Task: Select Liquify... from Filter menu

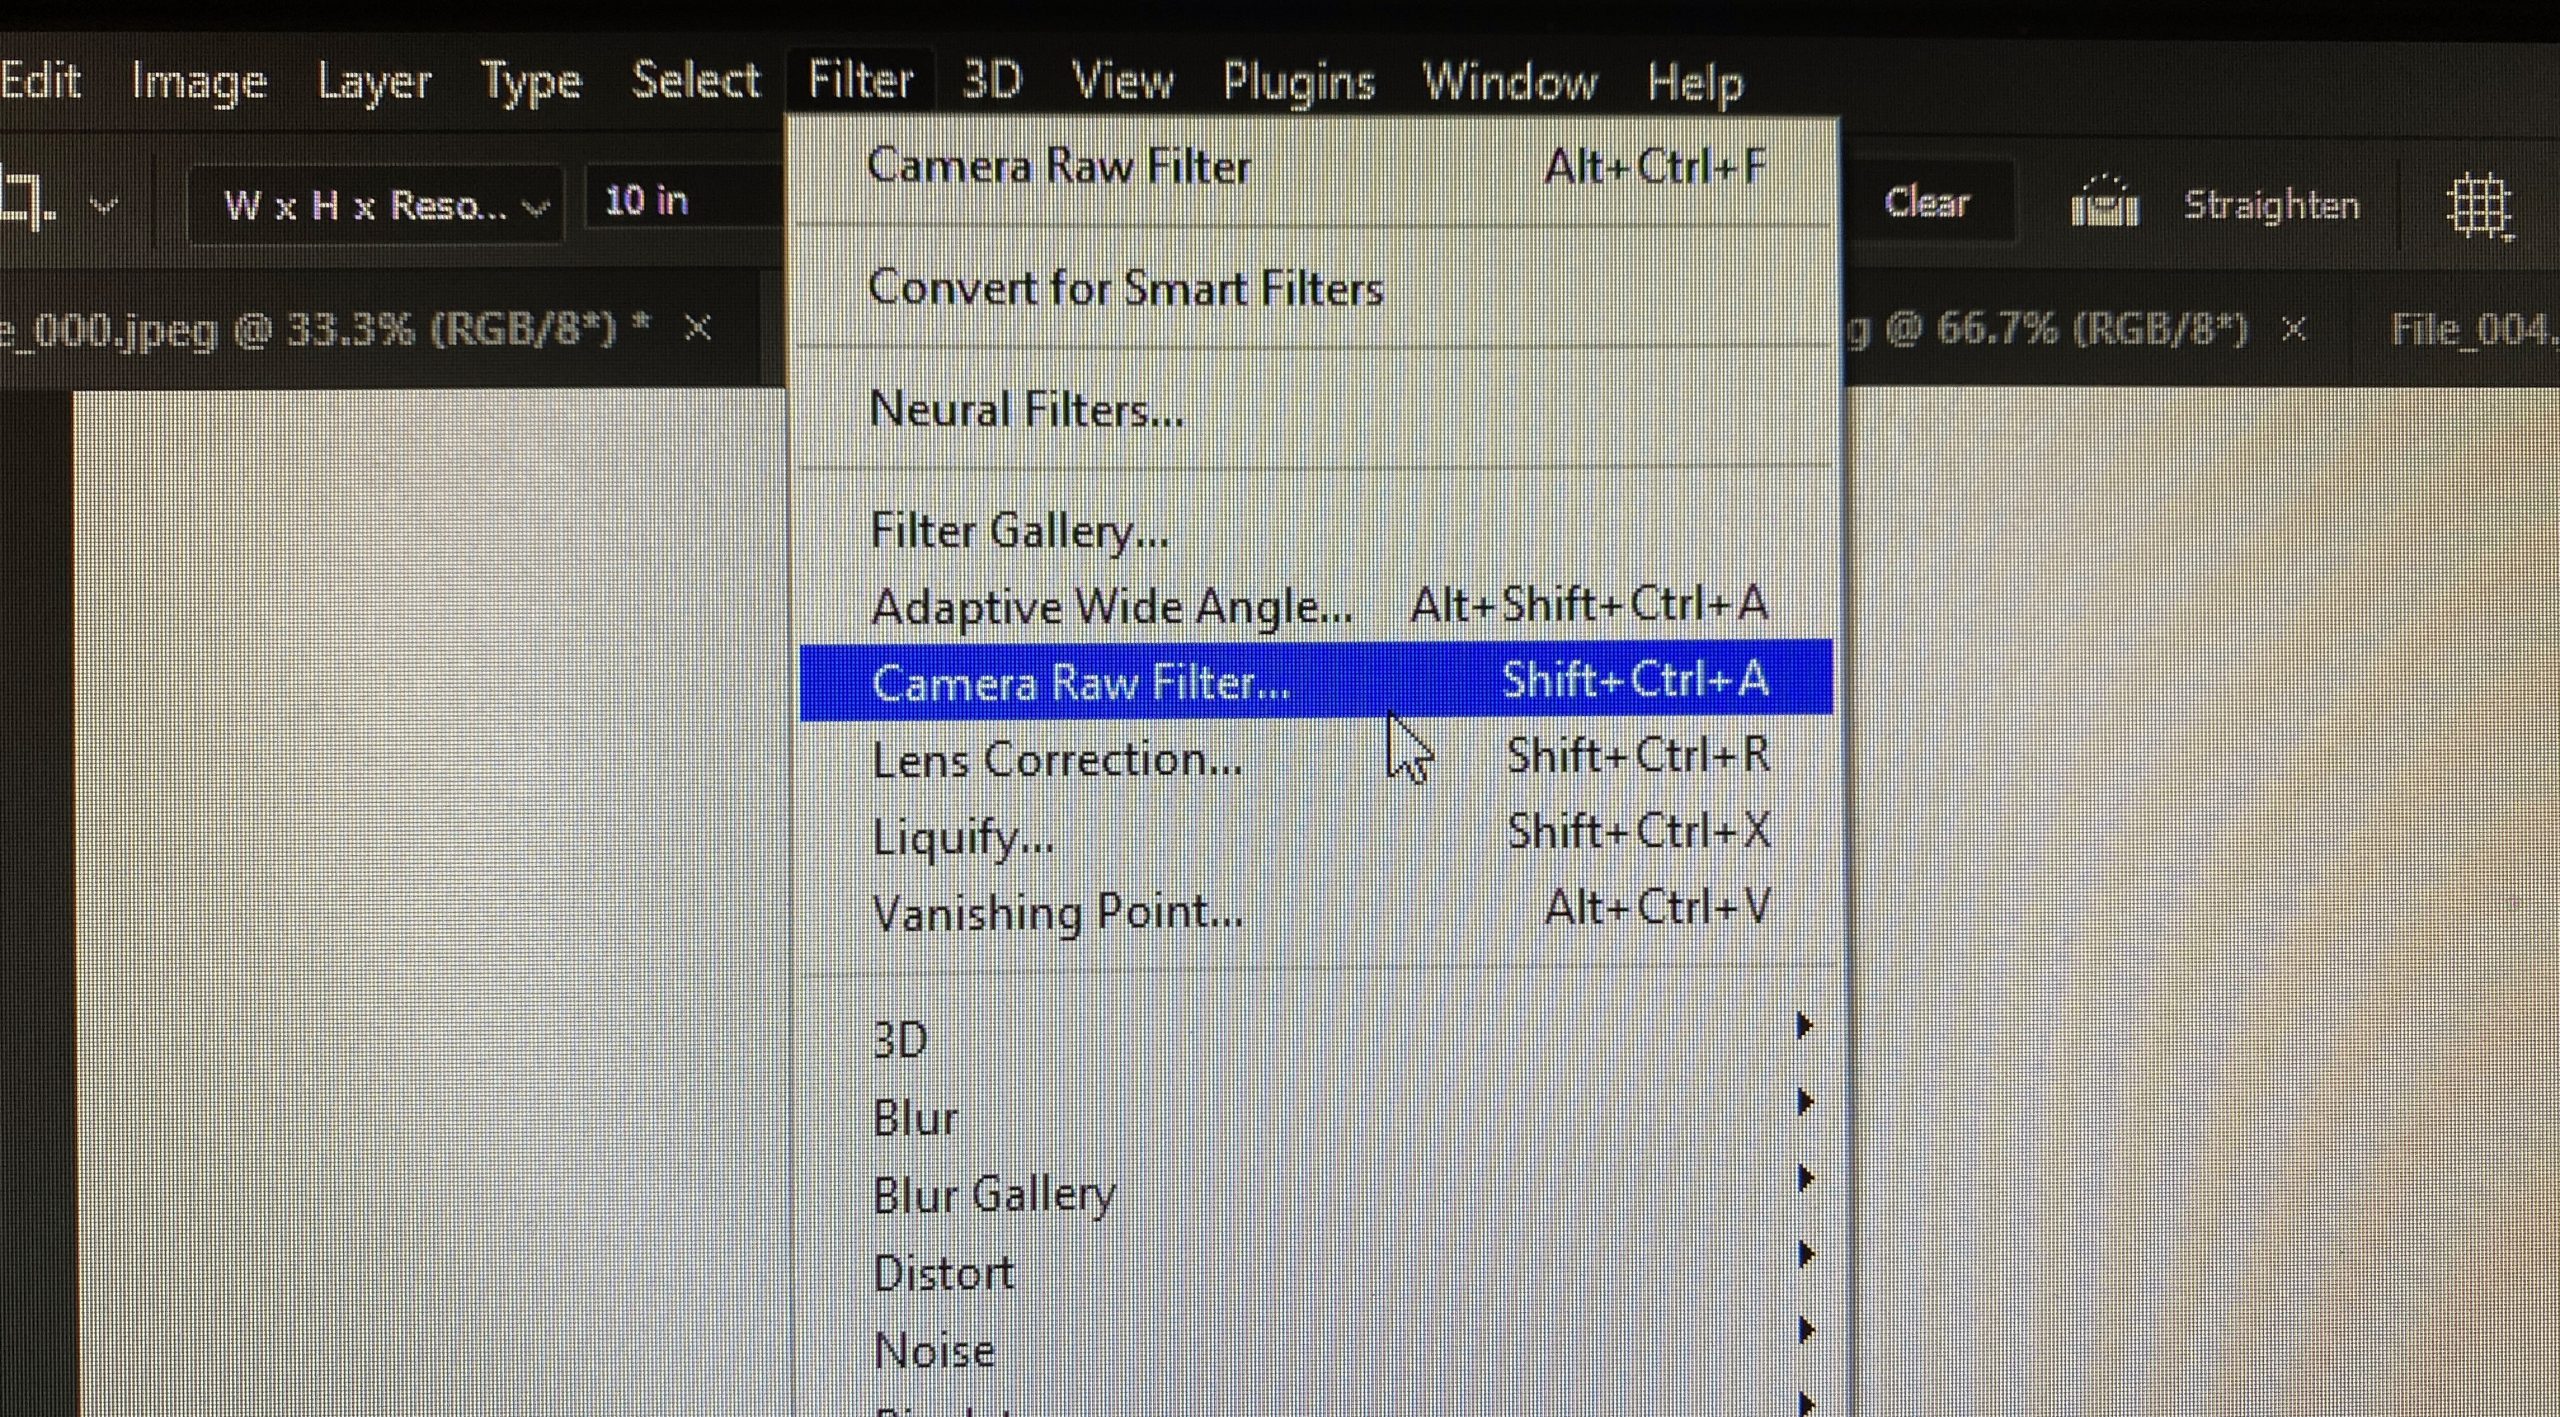Action: [x=1316, y=835]
